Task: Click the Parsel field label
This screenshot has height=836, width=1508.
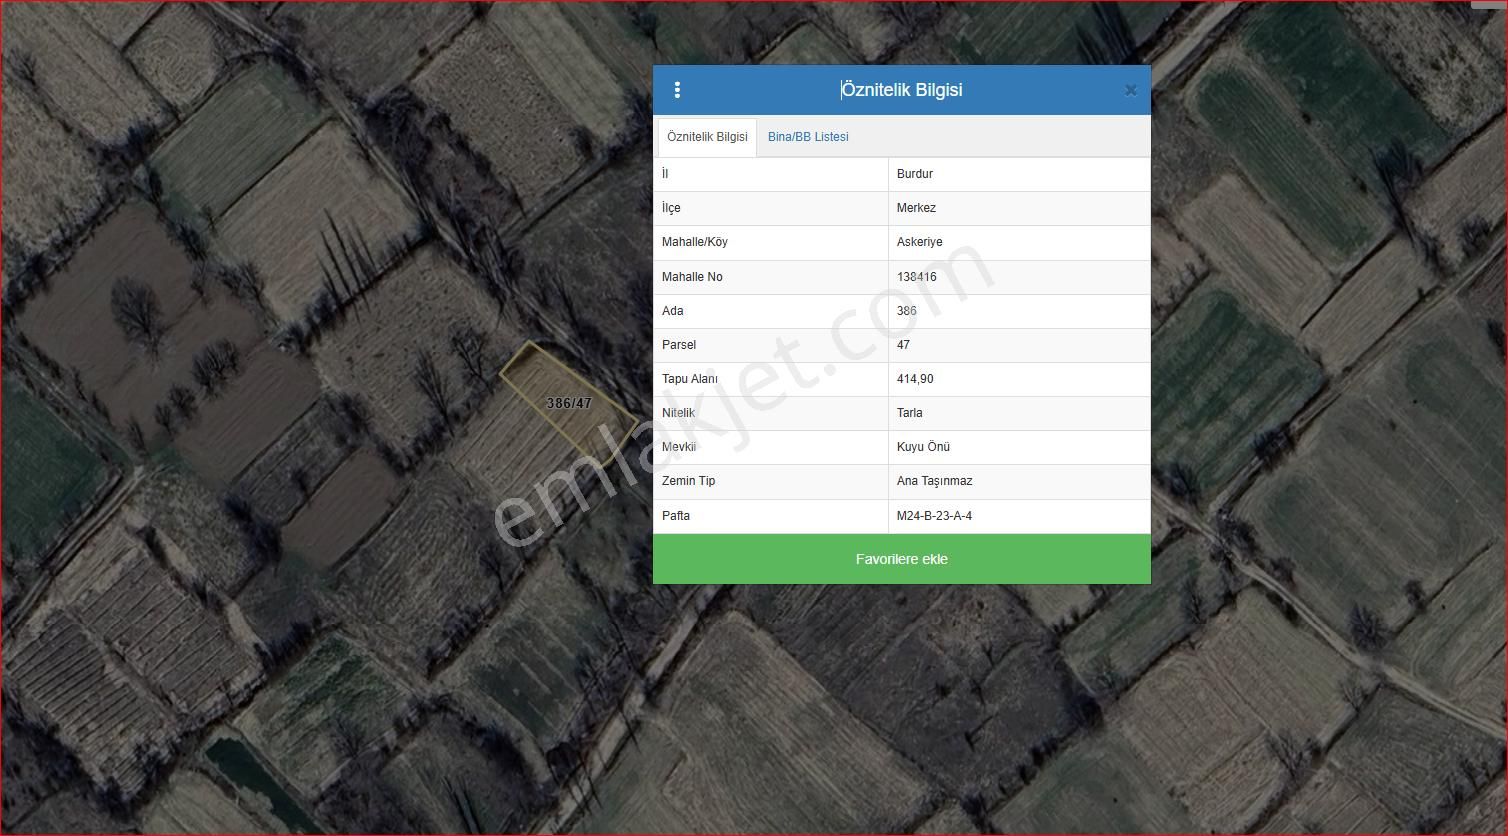Action: pos(679,345)
